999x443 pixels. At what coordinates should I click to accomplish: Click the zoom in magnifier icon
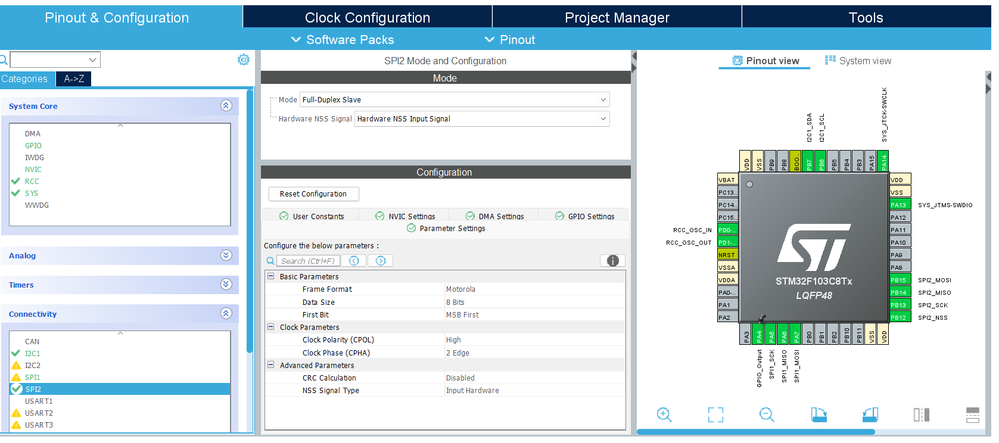tap(664, 414)
